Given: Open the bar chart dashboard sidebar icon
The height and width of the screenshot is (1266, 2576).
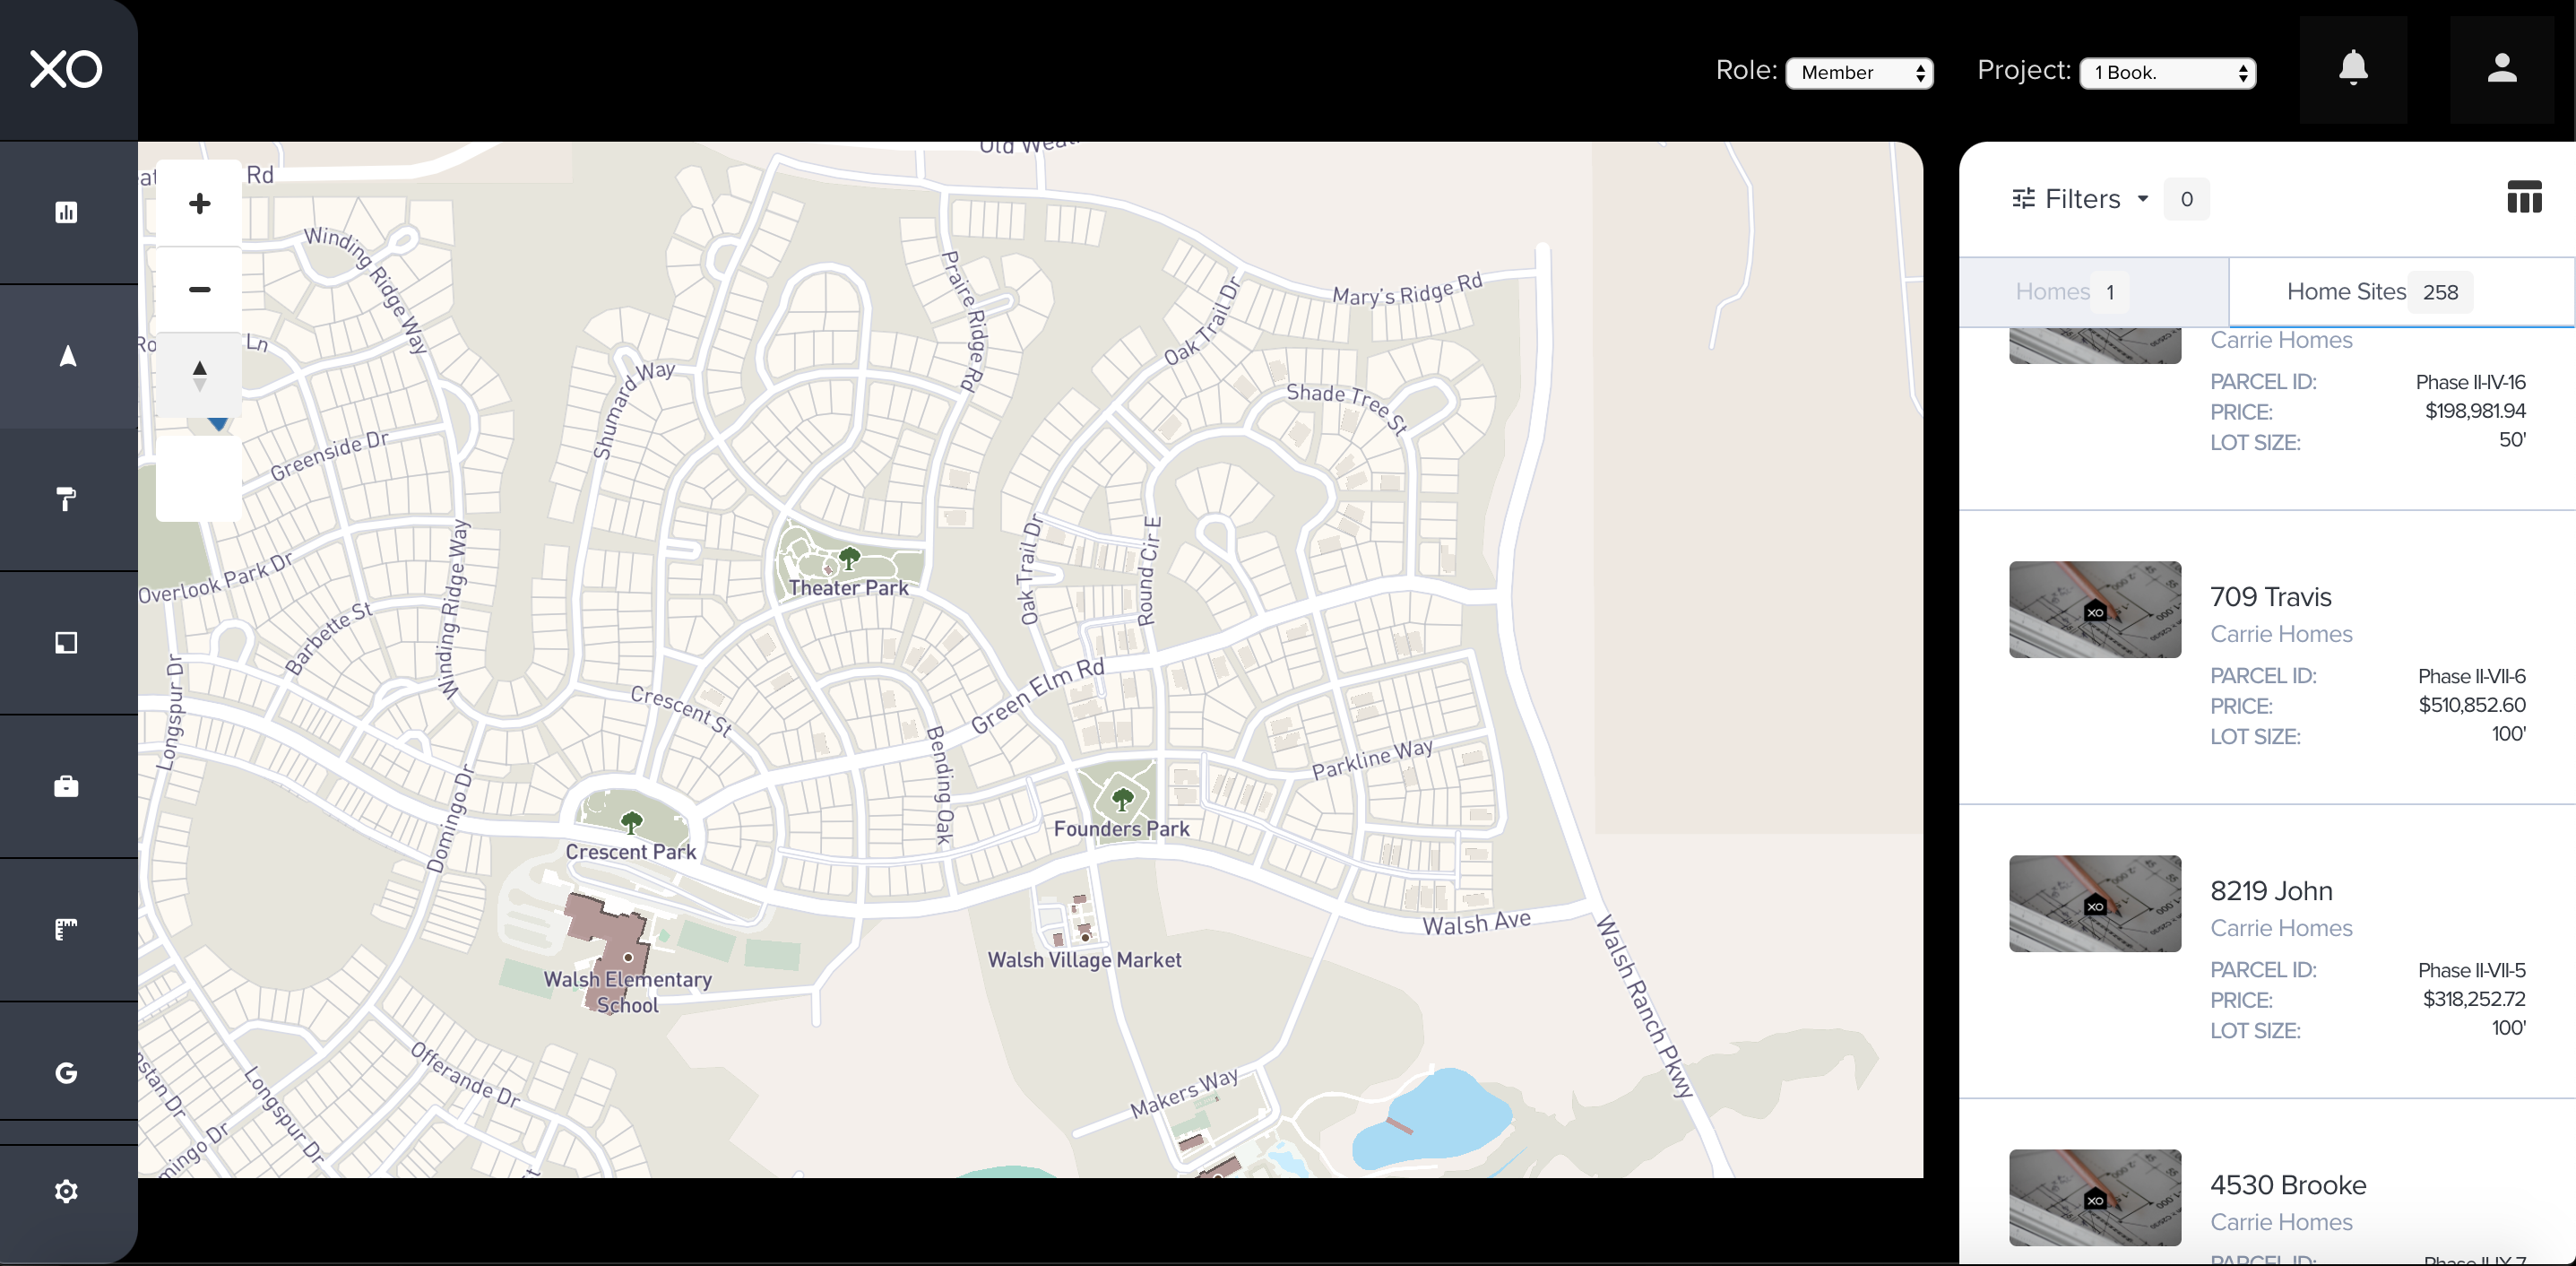Looking at the screenshot, I should tap(66, 212).
